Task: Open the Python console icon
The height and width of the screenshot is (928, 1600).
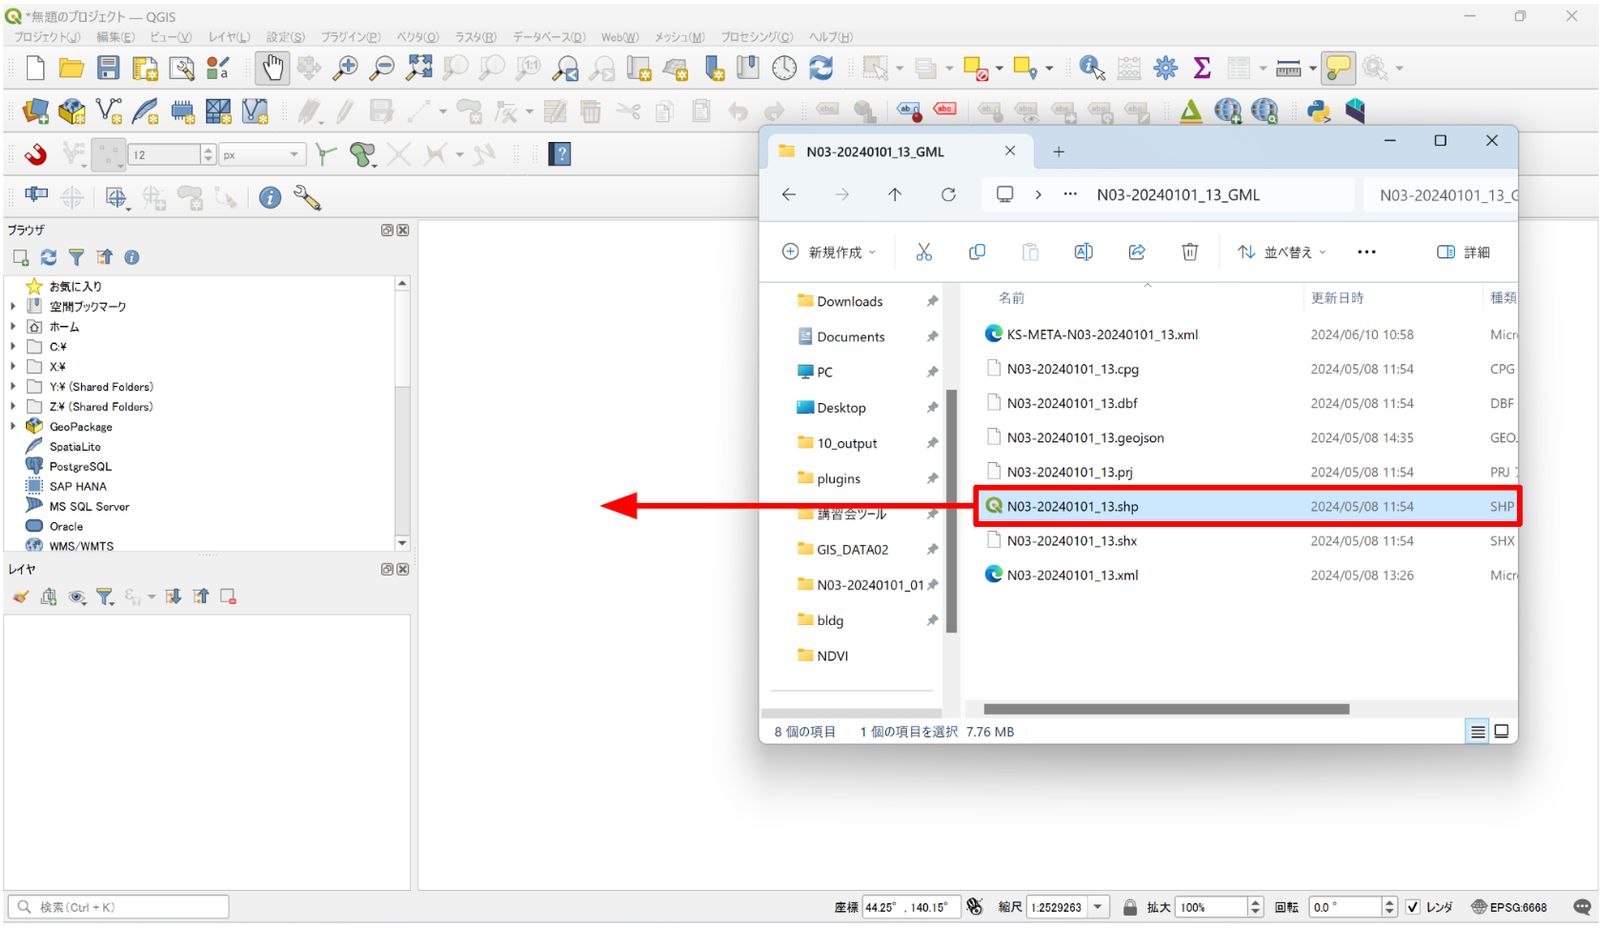Action: pyautogui.click(x=1319, y=111)
